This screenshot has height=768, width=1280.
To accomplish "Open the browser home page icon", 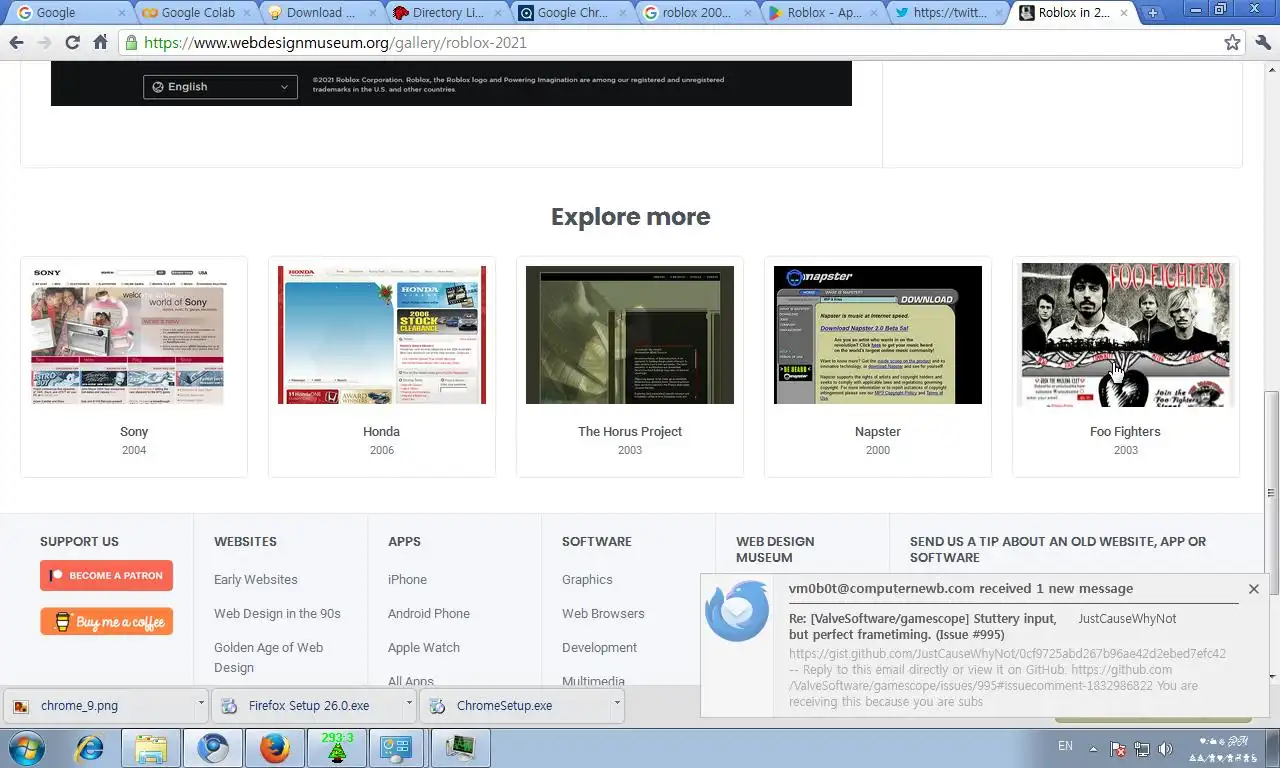I will click(100, 43).
